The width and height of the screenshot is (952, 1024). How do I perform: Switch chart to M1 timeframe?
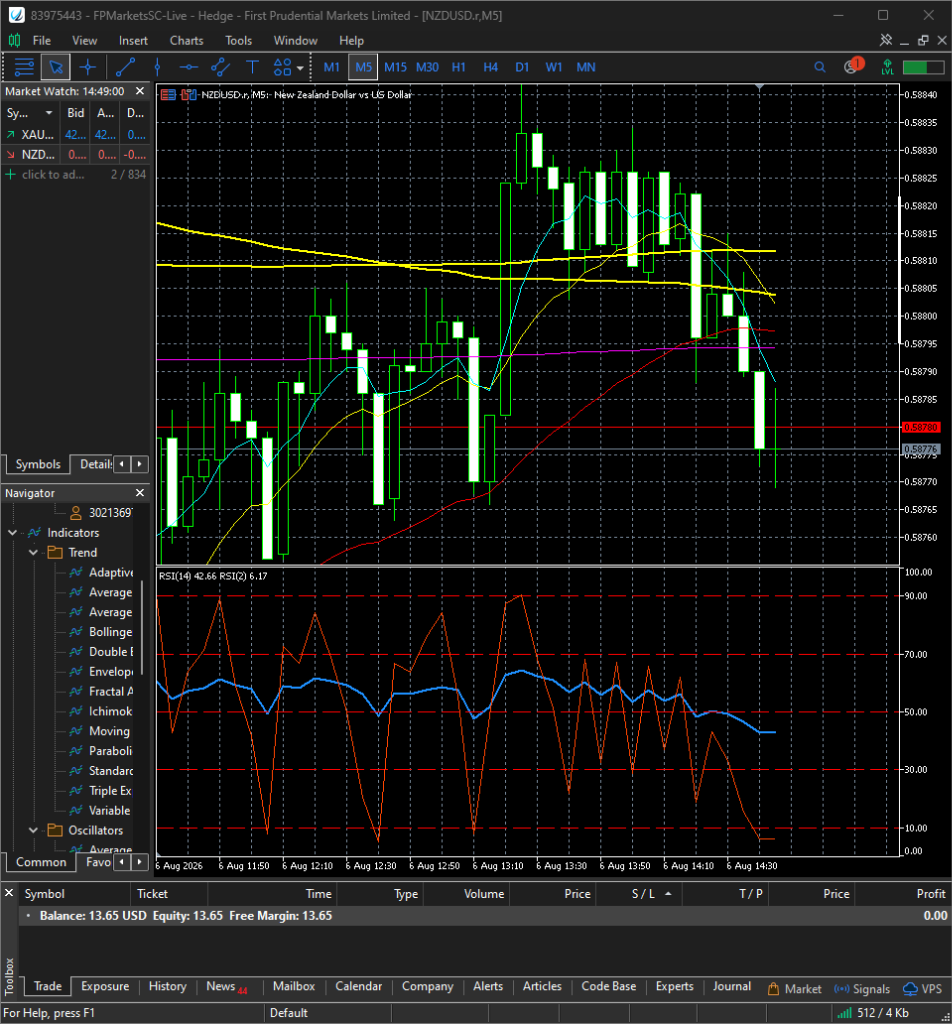click(332, 67)
